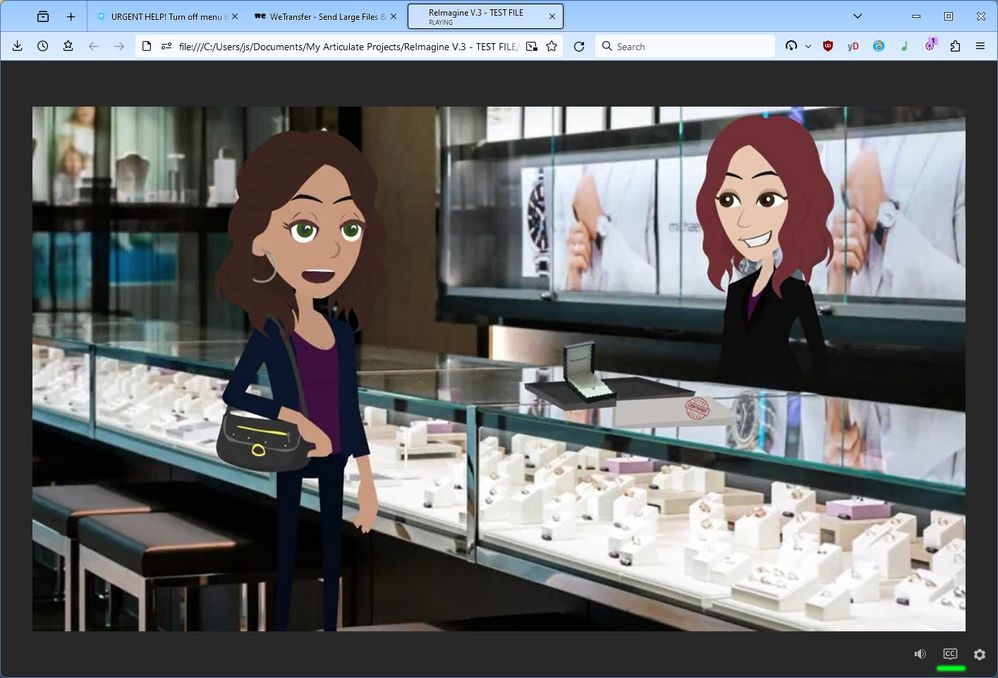
Task: Click the green music note extension icon
Action: (904, 46)
